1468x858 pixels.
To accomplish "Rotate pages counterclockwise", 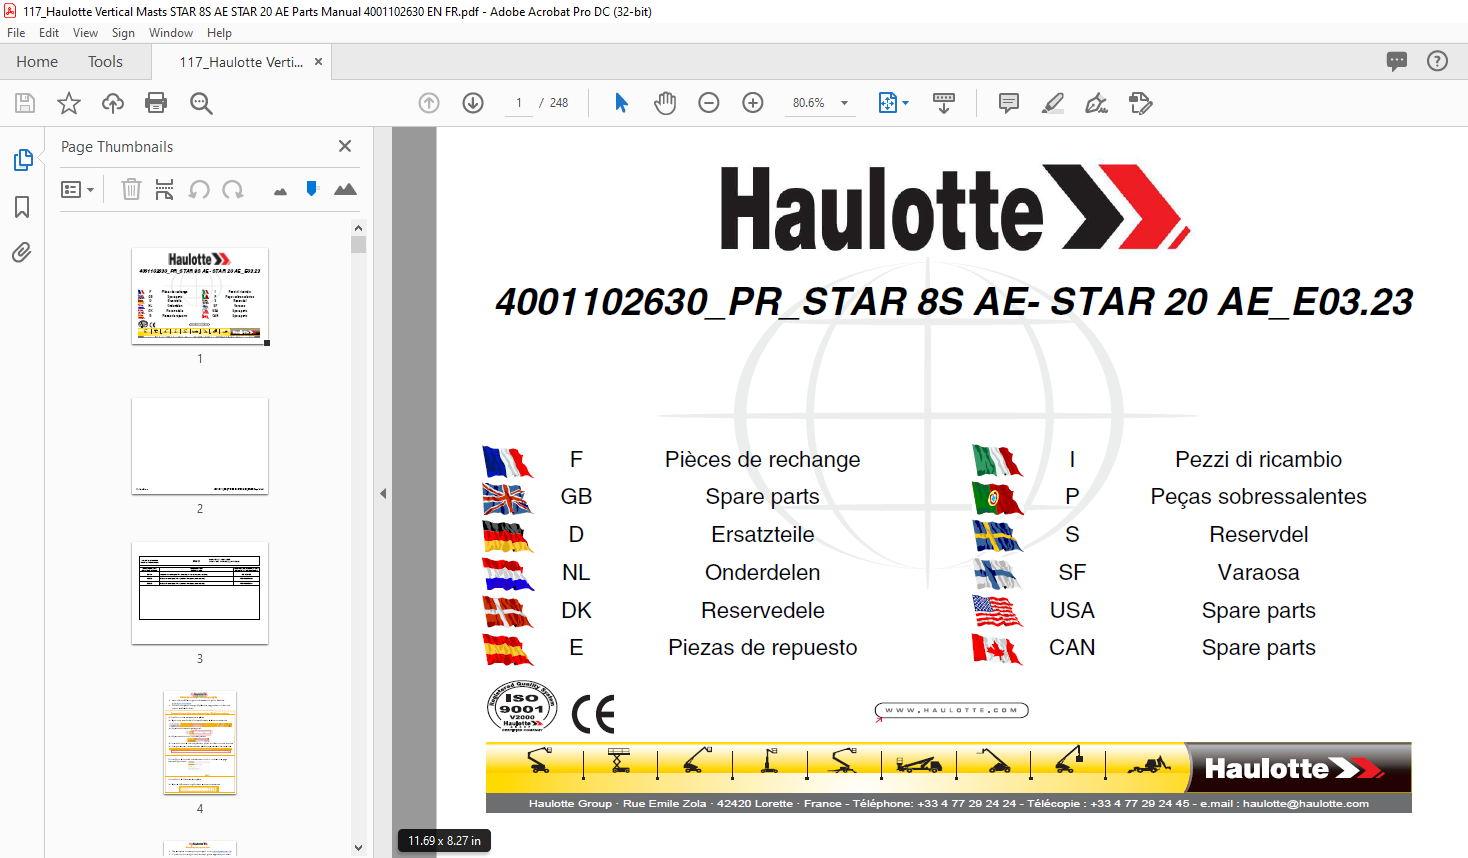I will point(199,189).
